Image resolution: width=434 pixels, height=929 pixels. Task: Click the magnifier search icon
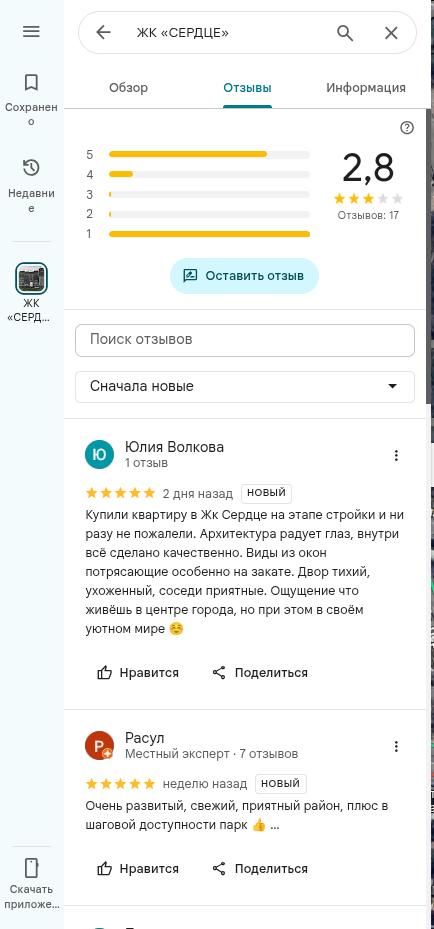tap(345, 33)
